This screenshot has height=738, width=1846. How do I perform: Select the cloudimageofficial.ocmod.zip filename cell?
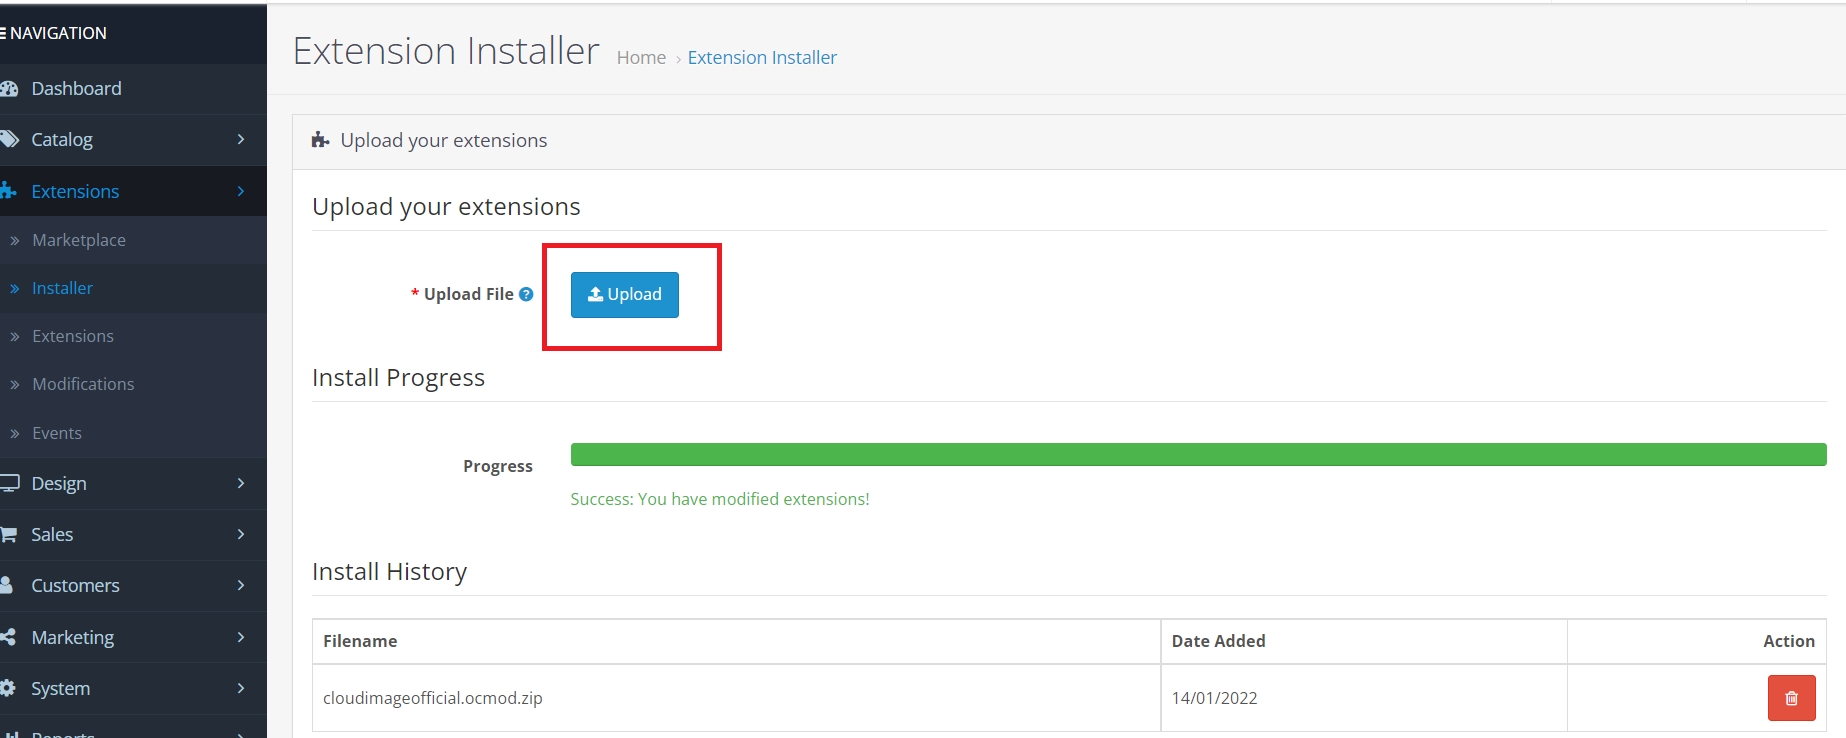pyautogui.click(x=433, y=698)
